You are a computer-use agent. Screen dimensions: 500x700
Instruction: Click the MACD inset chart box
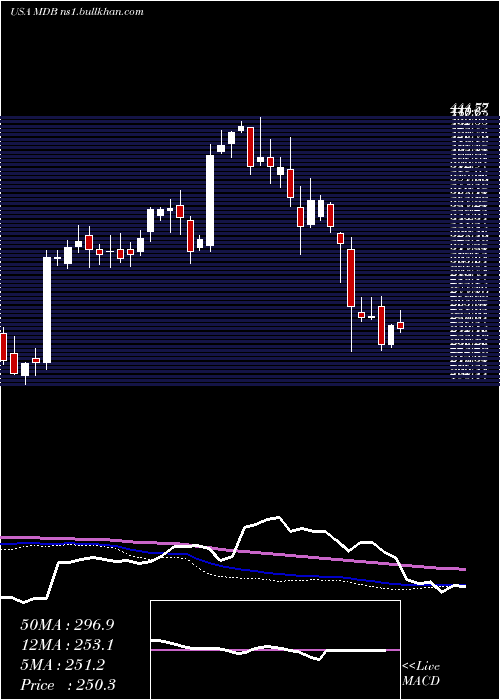point(275,650)
